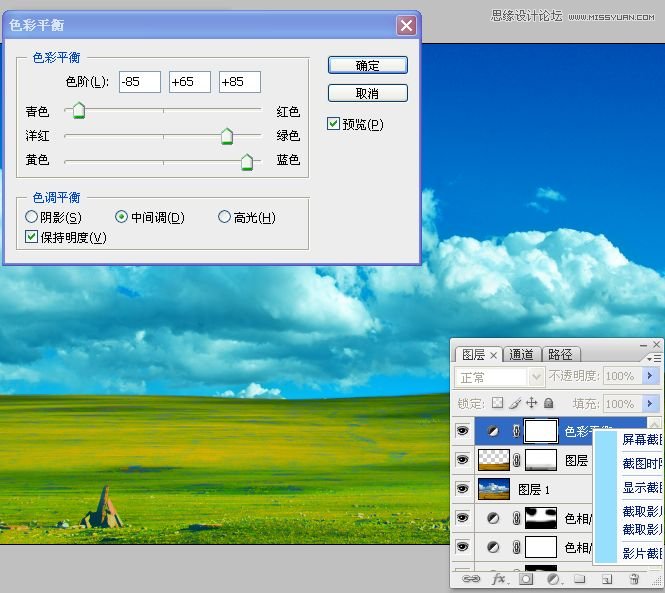Click the trash delete layer icon
Image resolution: width=665 pixels, height=593 pixels.
[x=634, y=579]
